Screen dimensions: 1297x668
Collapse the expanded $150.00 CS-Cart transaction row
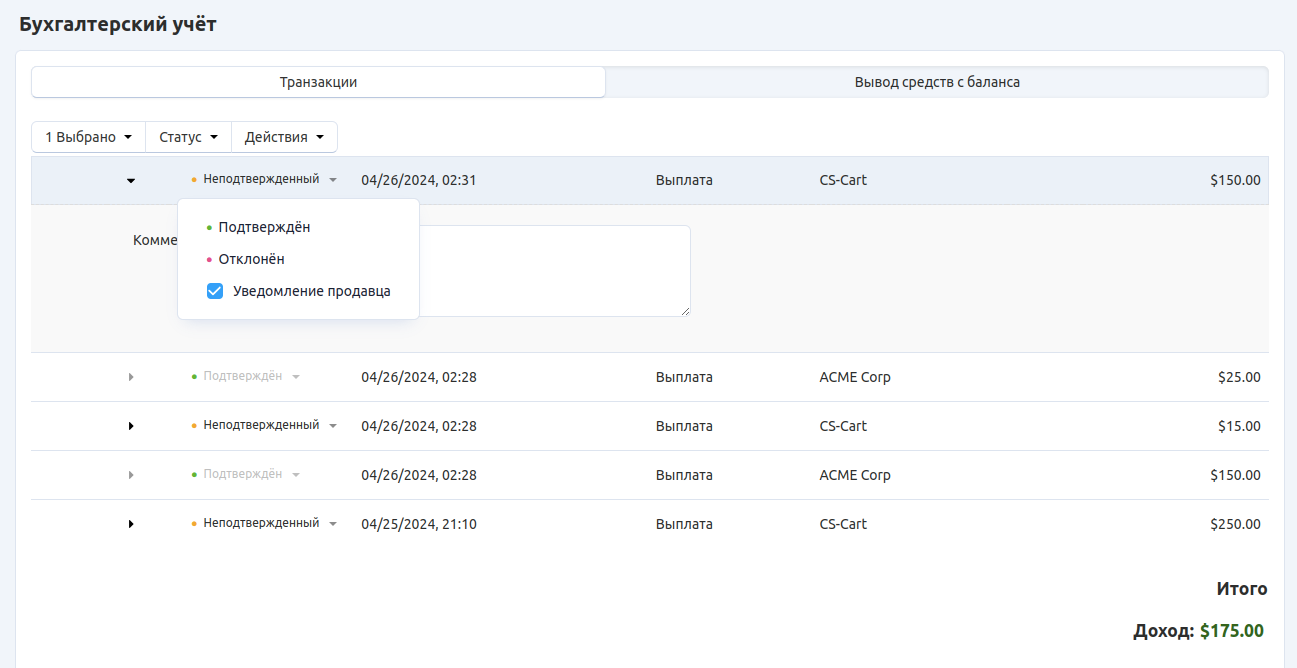(130, 181)
